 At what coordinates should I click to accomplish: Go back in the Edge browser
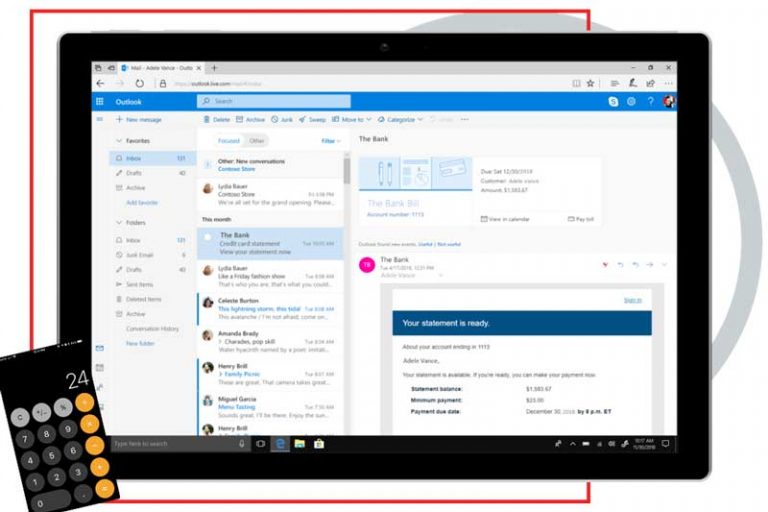(x=101, y=84)
